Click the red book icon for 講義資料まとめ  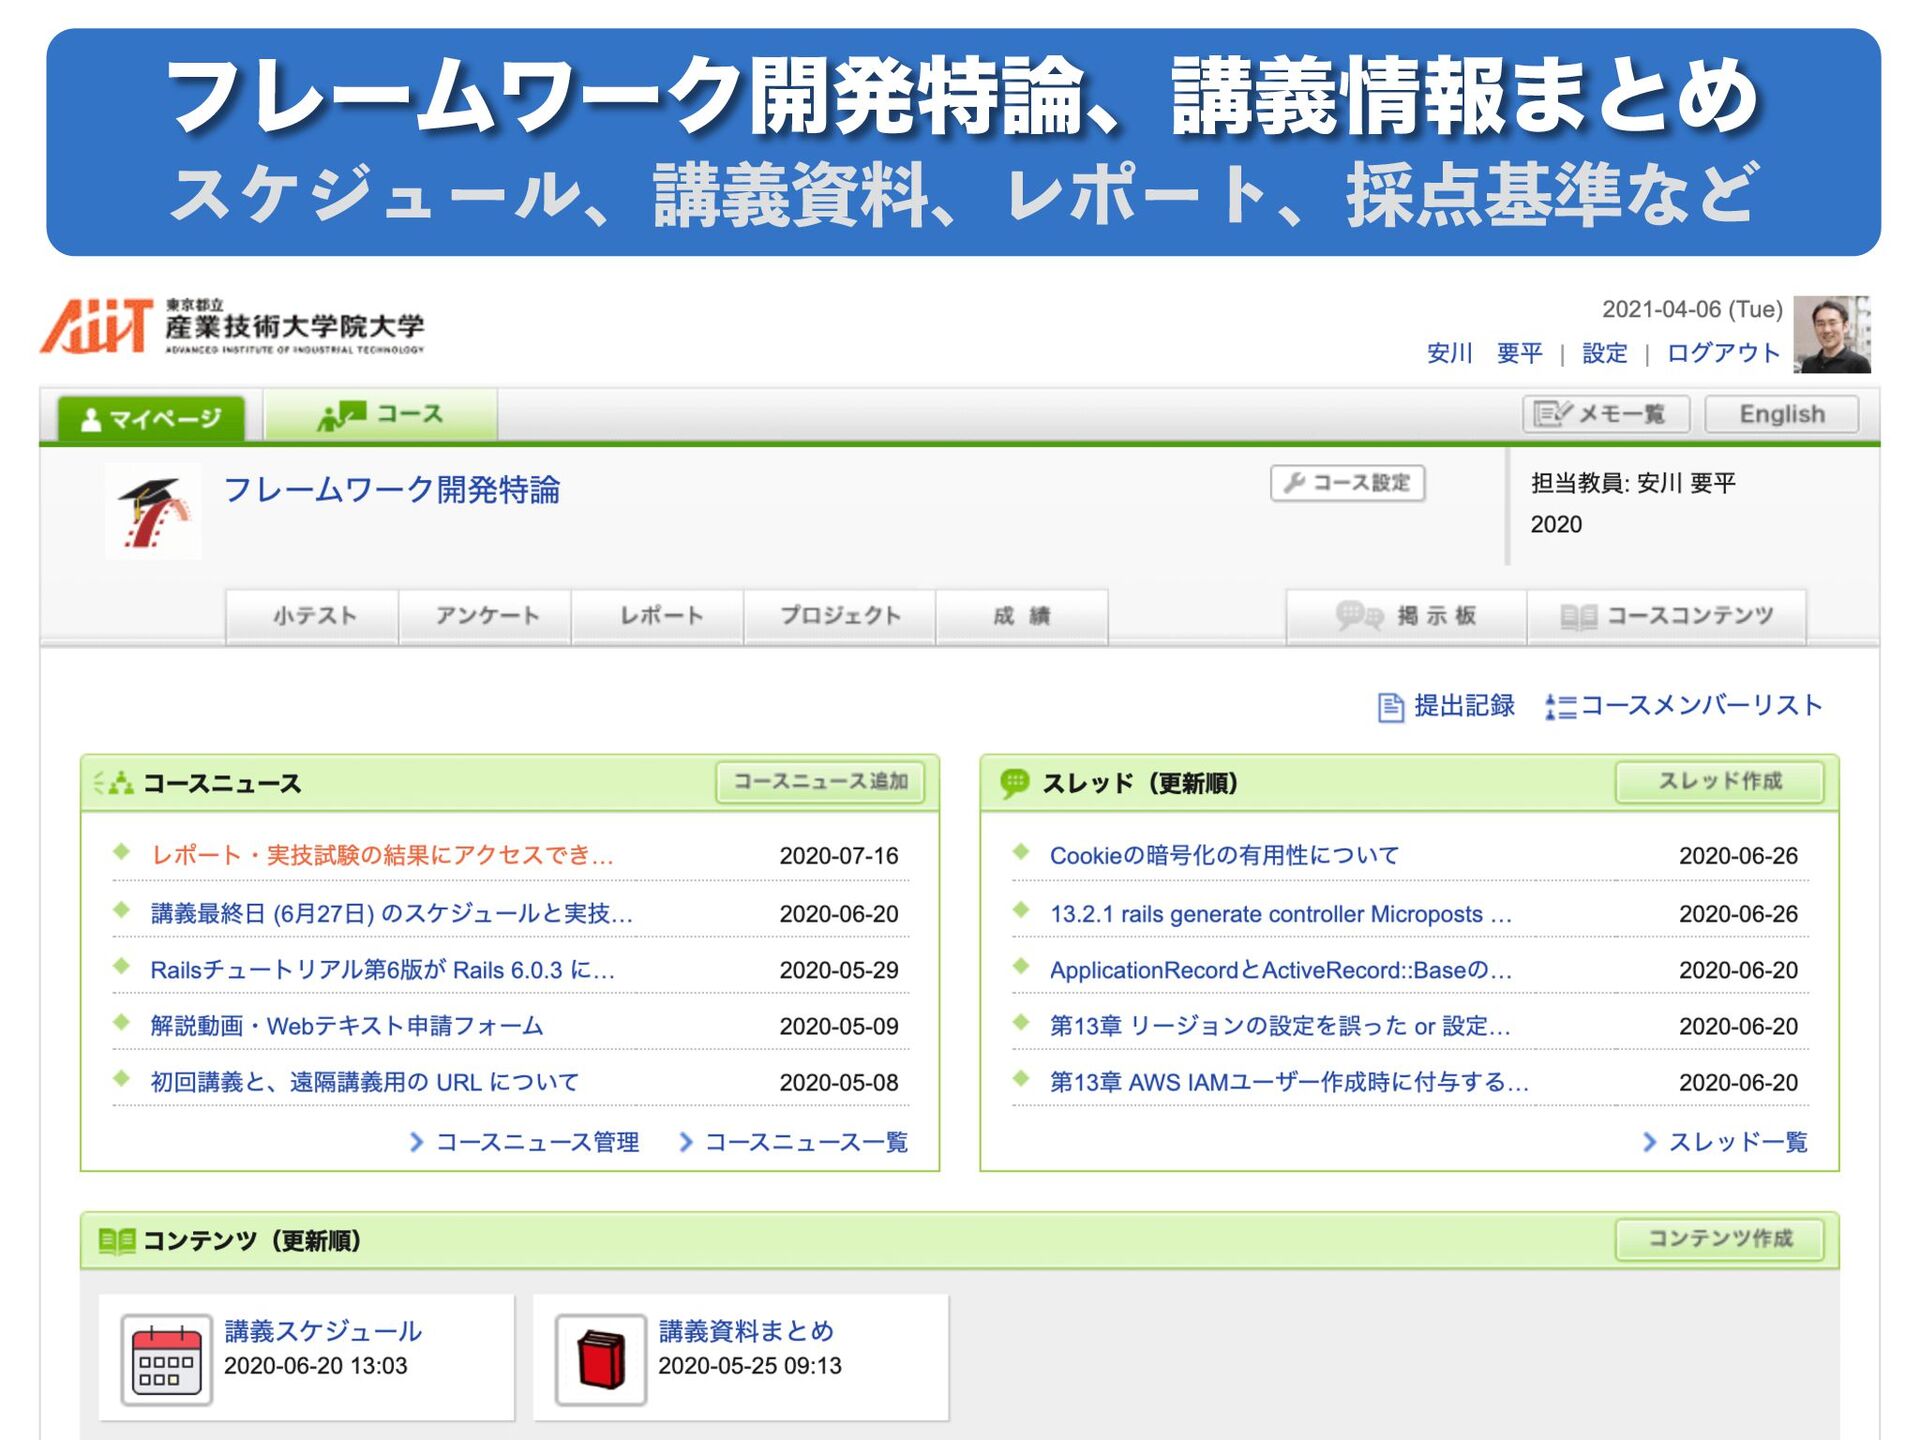pos(601,1359)
